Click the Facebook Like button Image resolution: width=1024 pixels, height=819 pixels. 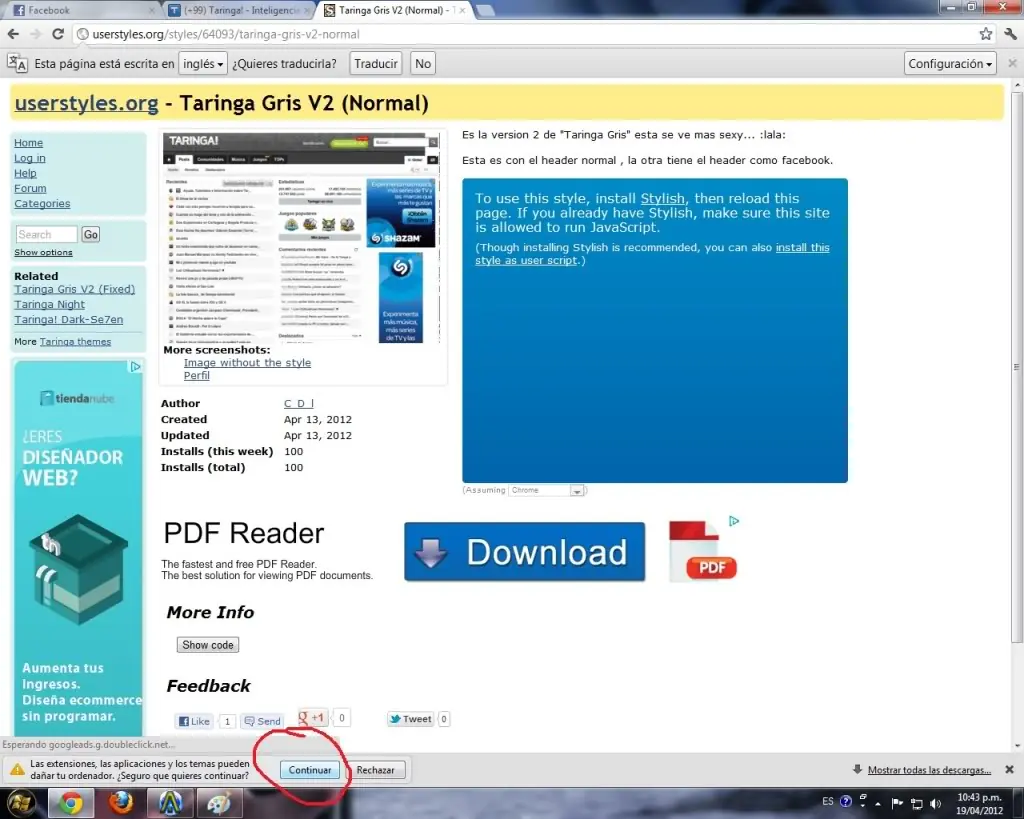tap(195, 721)
